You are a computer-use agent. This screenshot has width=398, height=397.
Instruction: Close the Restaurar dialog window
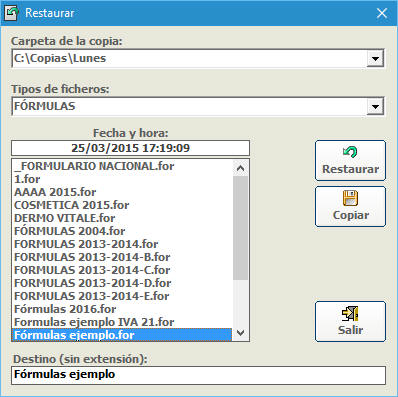(382, 13)
